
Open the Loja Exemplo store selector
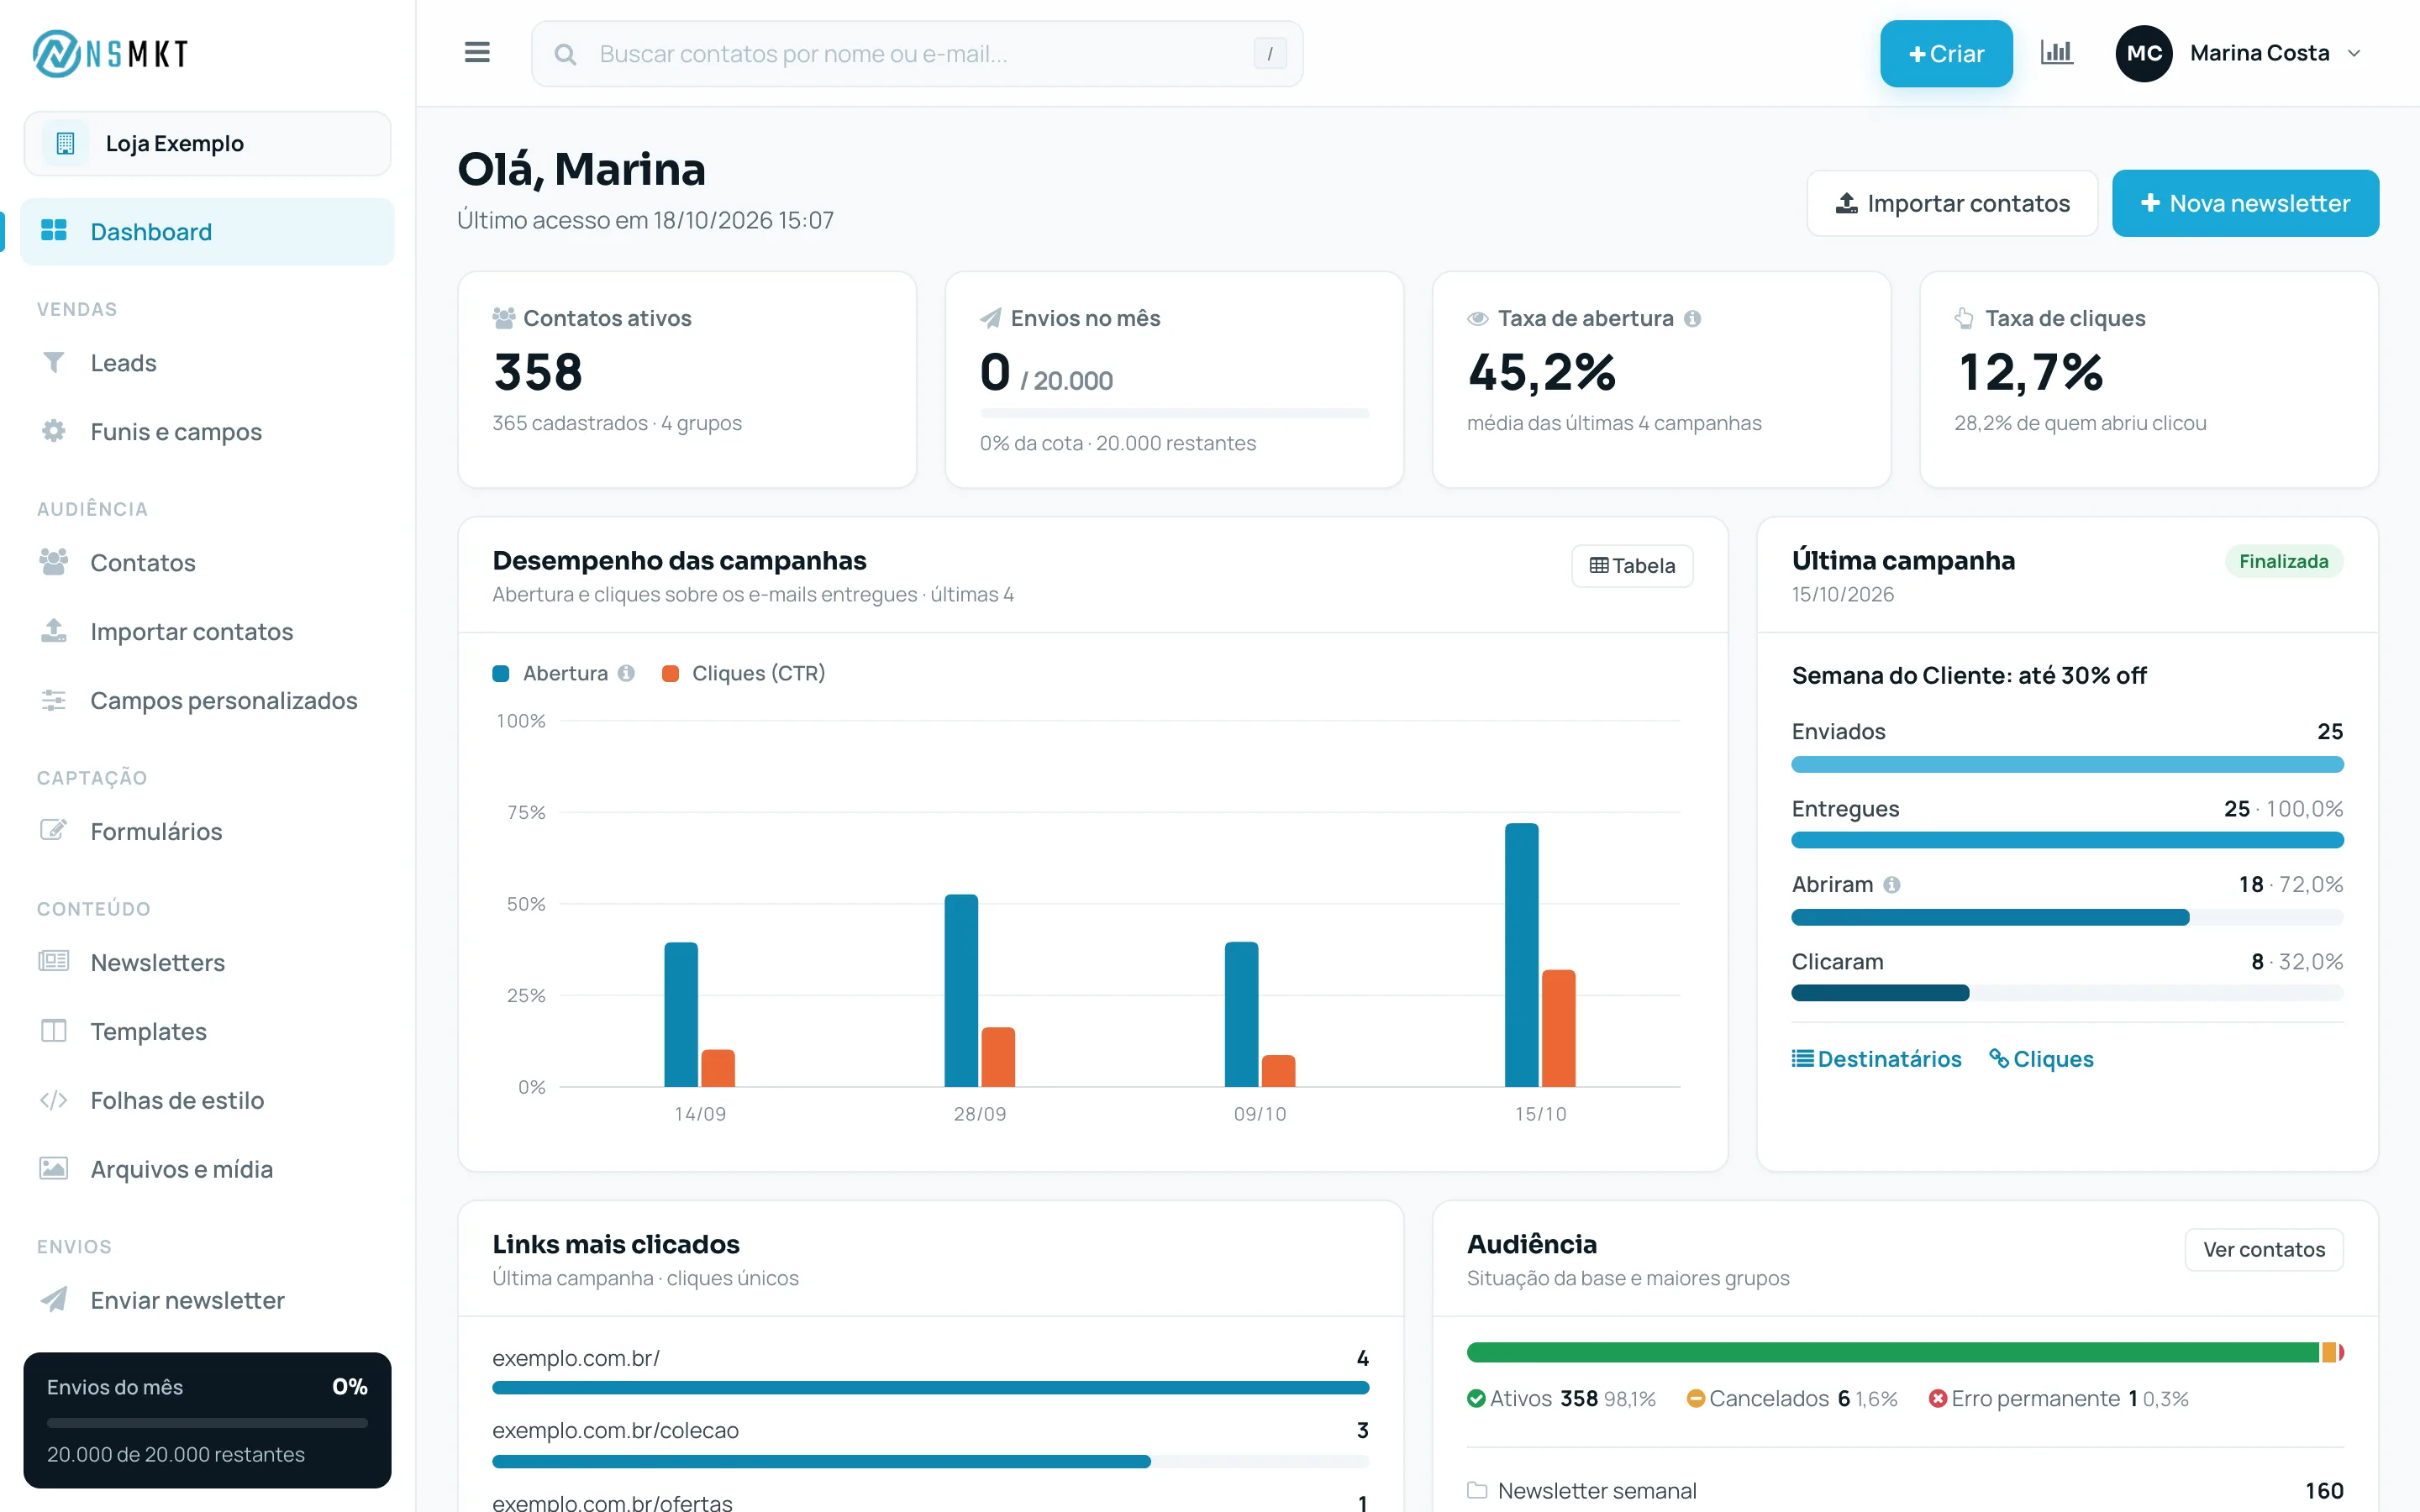(208, 144)
